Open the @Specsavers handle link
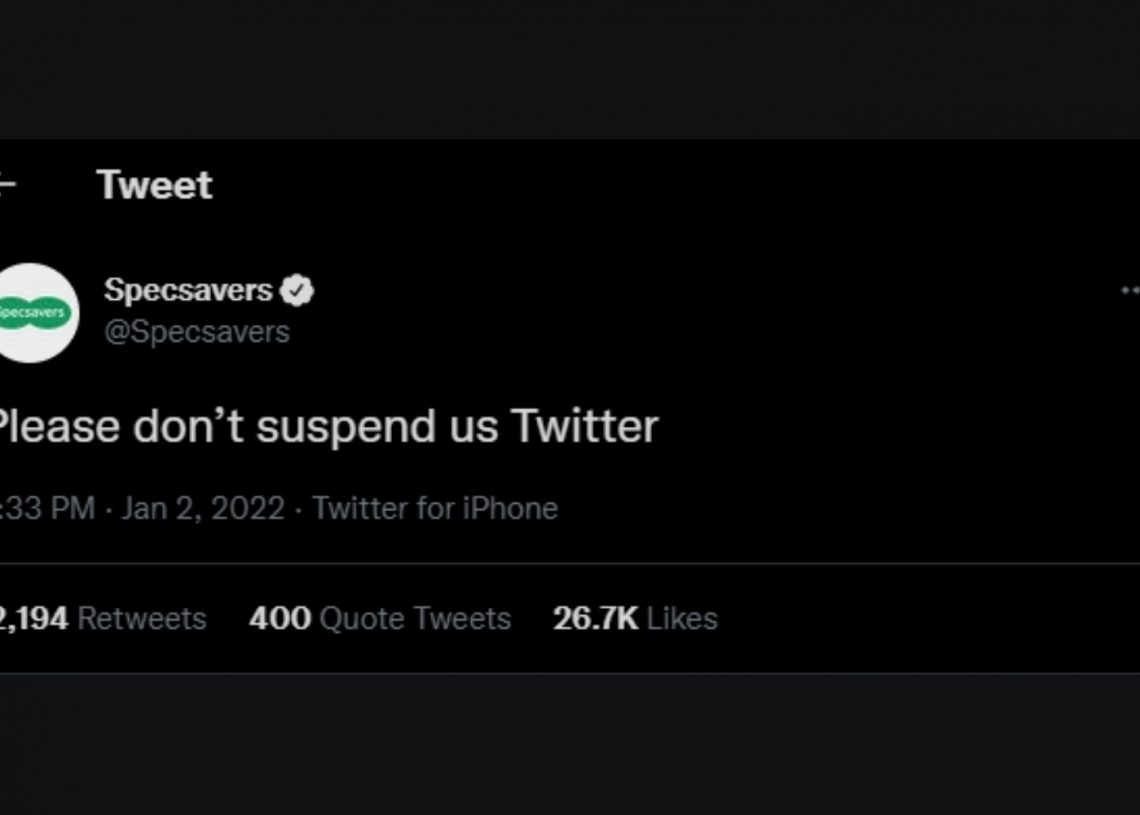Image resolution: width=1140 pixels, height=815 pixels. click(x=197, y=332)
